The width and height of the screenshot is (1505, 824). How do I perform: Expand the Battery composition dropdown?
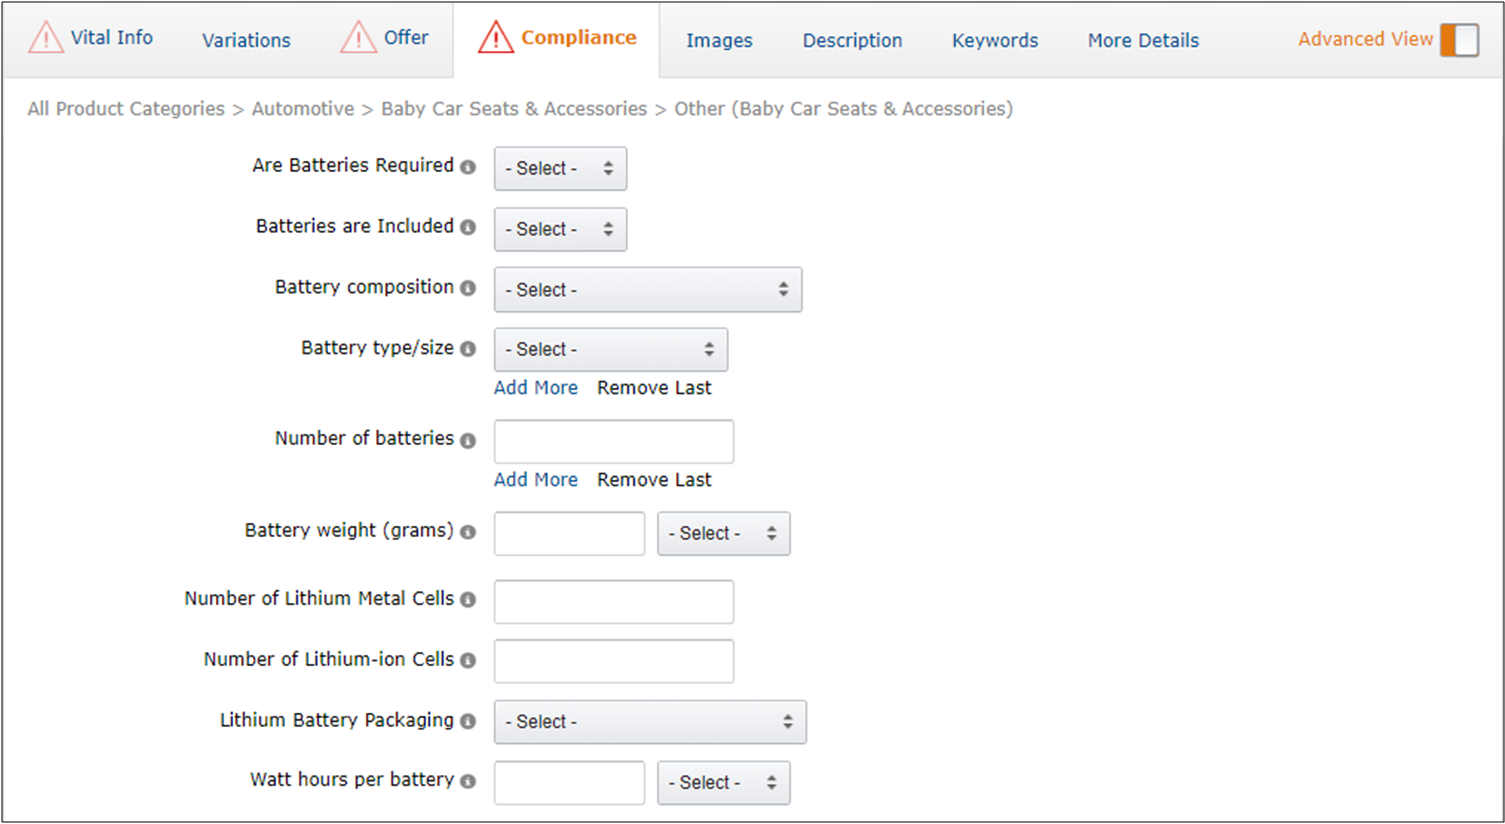(647, 290)
